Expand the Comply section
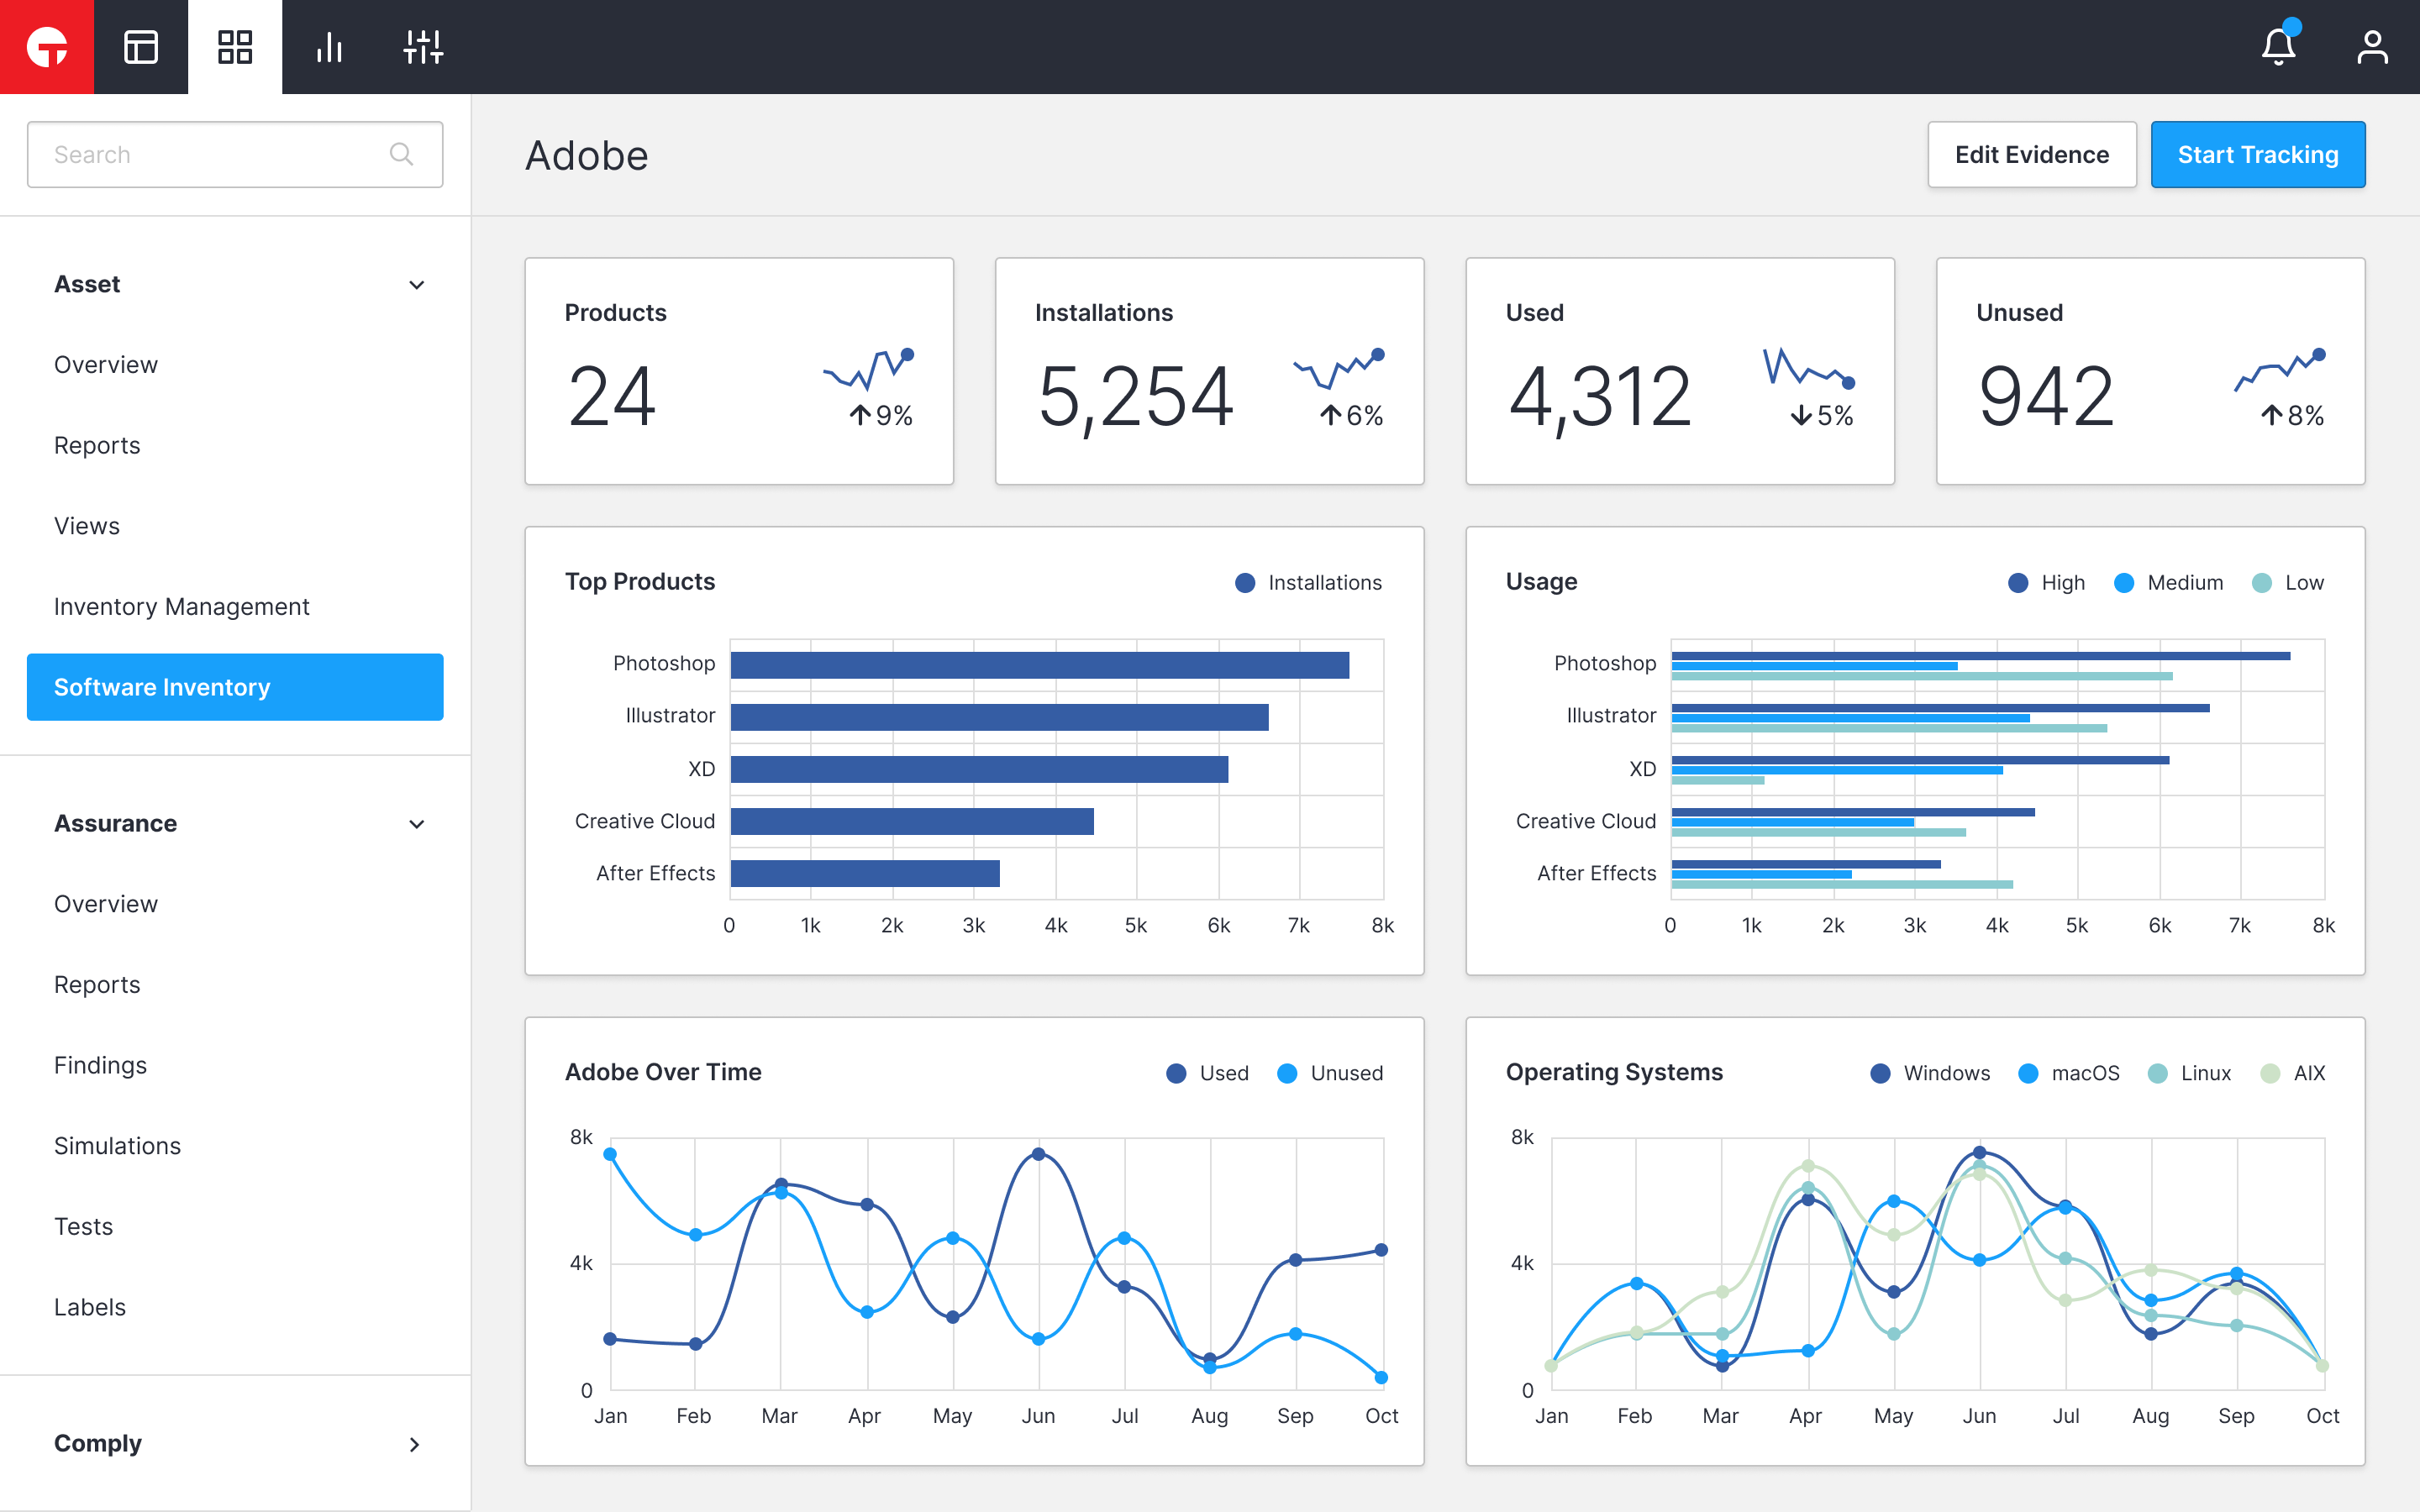 [x=414, y=1444]
